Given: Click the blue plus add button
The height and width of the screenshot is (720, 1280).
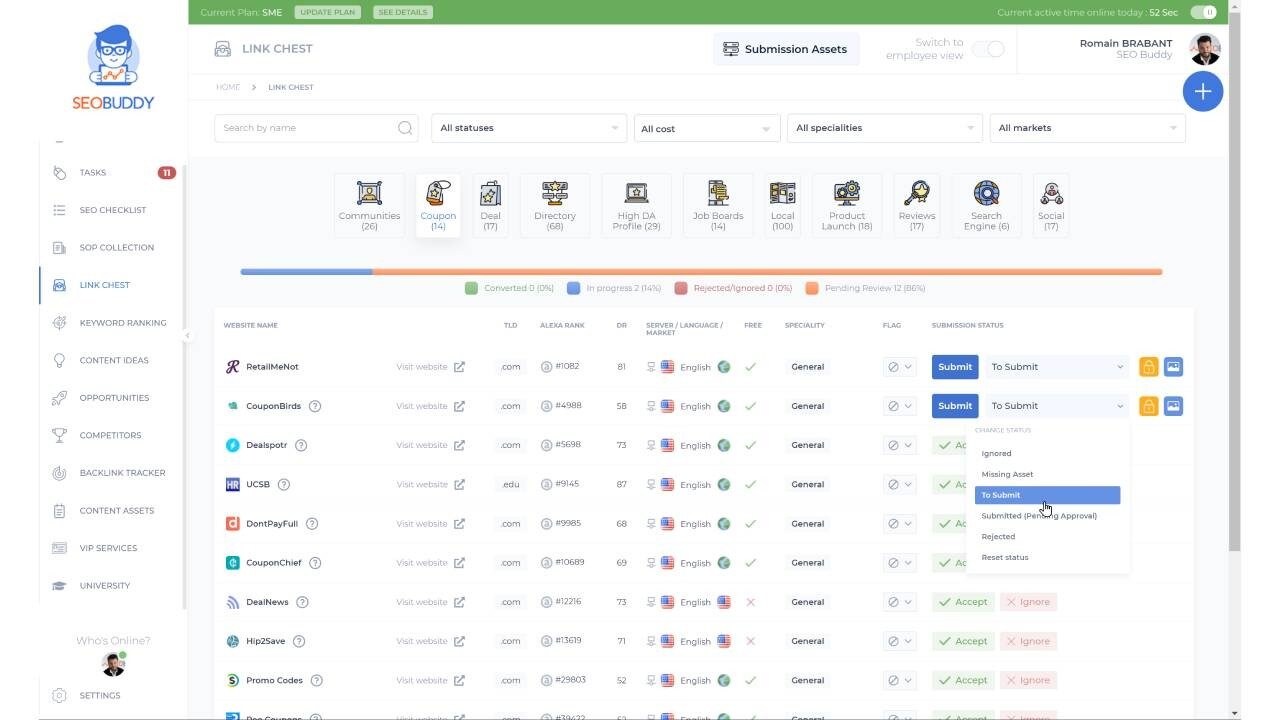Looking at the screenshot, I should [1203, 91].
